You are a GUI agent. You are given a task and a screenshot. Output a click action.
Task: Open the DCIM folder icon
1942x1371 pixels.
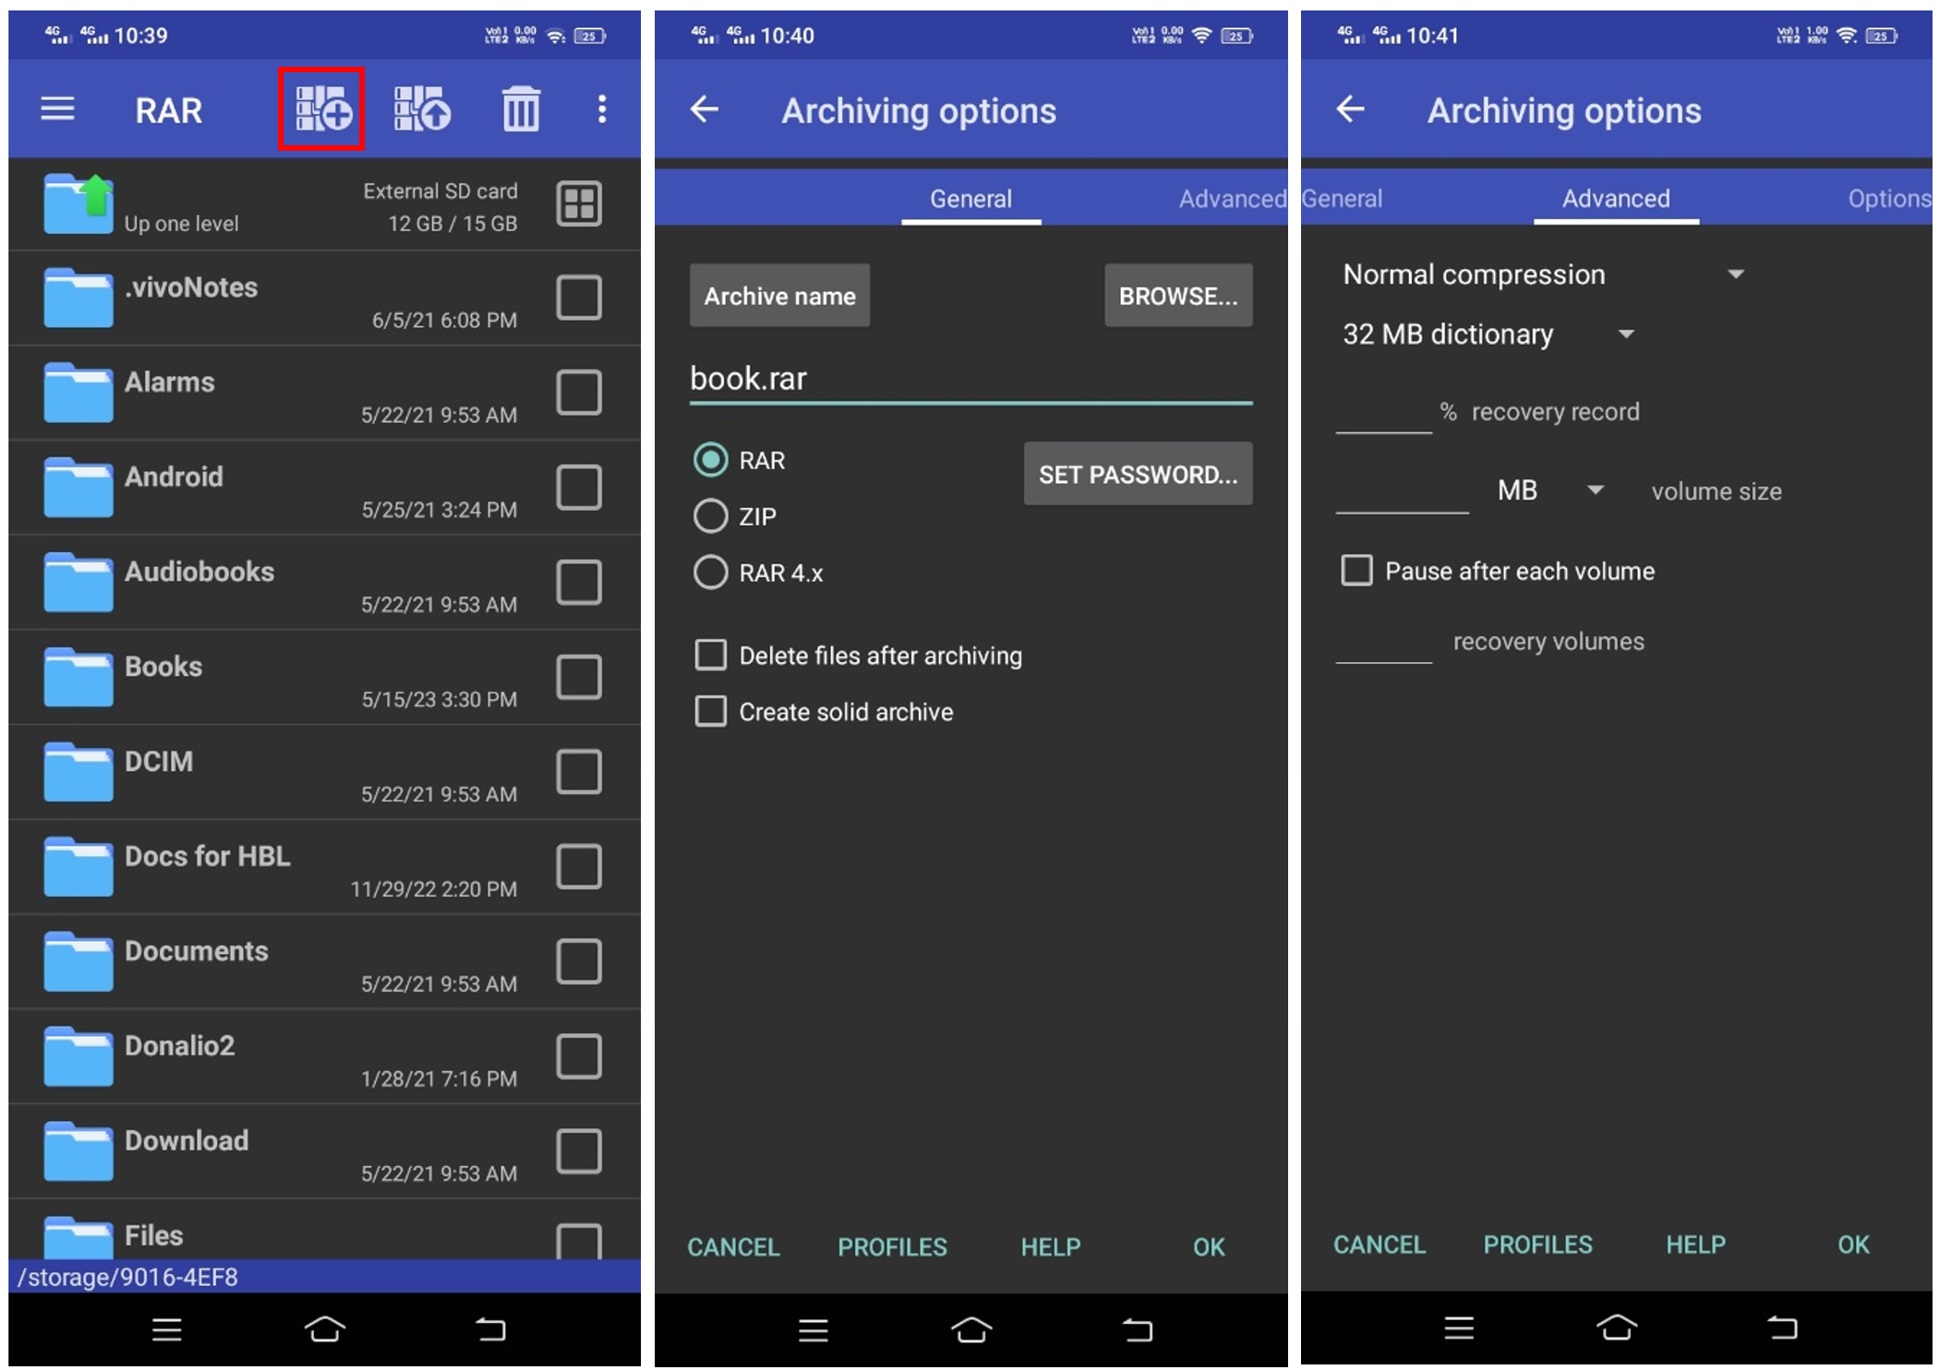pos(78,772)
